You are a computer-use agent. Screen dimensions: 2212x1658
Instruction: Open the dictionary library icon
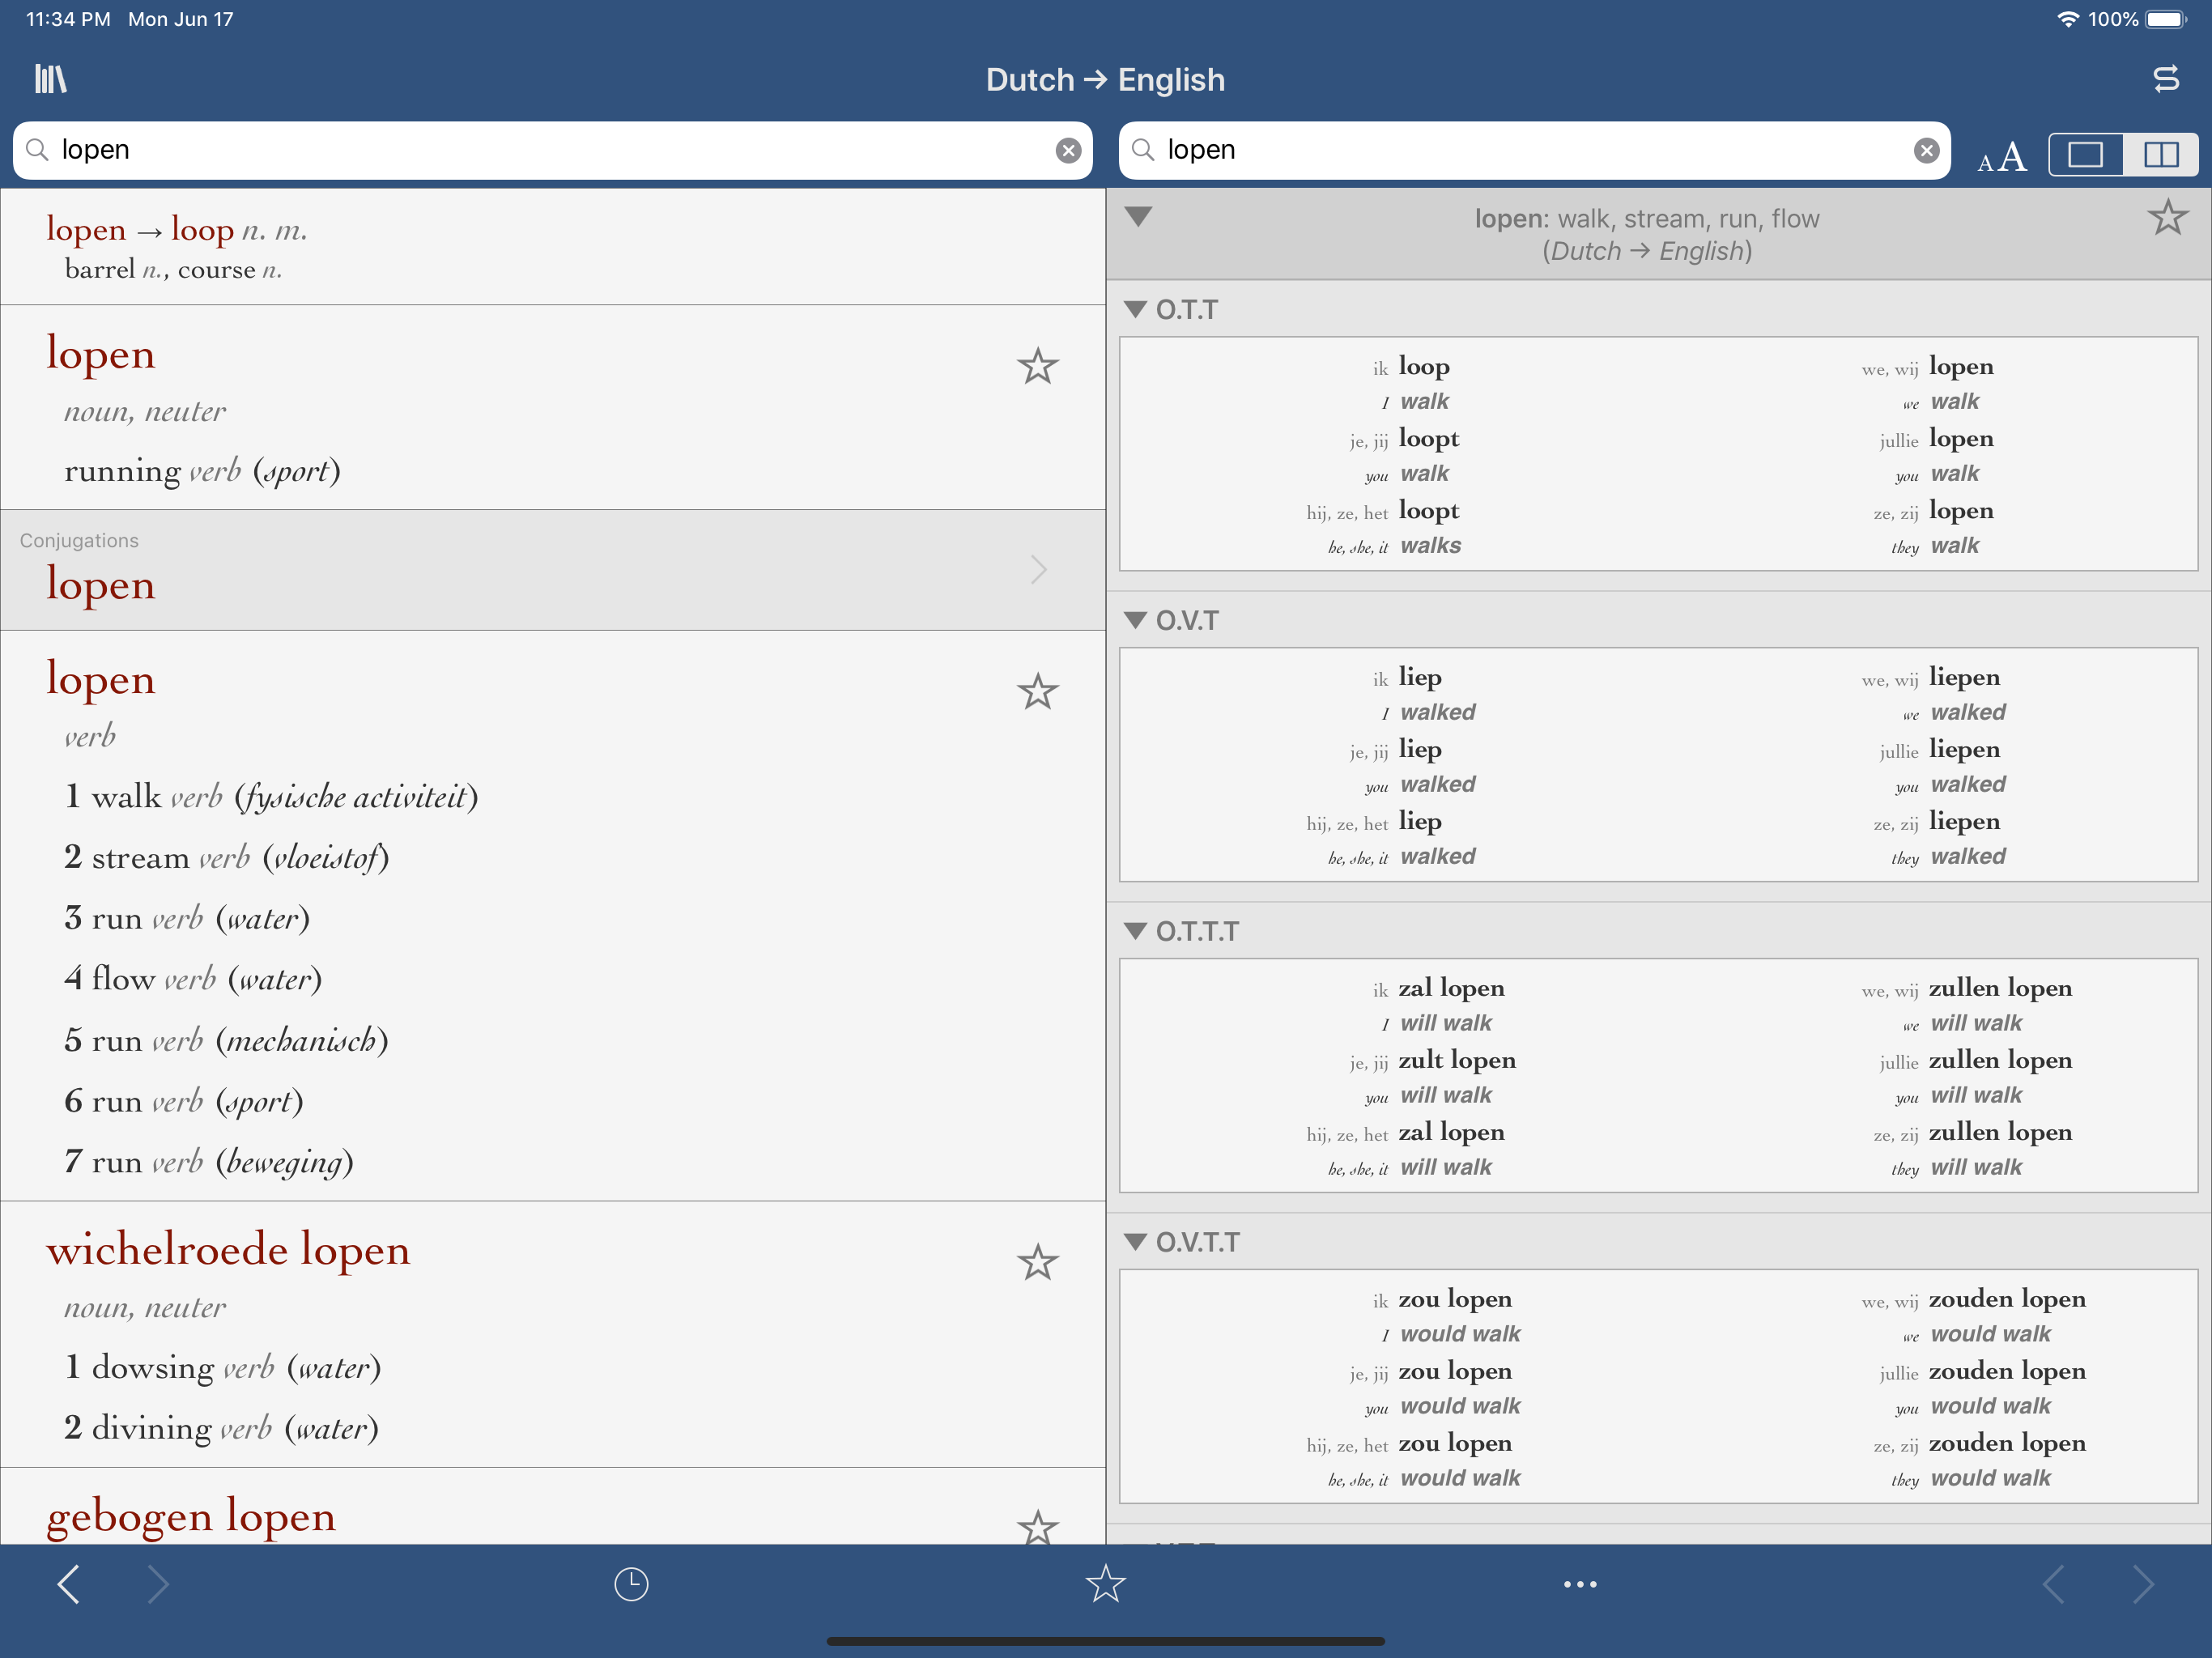coord(50,79)
